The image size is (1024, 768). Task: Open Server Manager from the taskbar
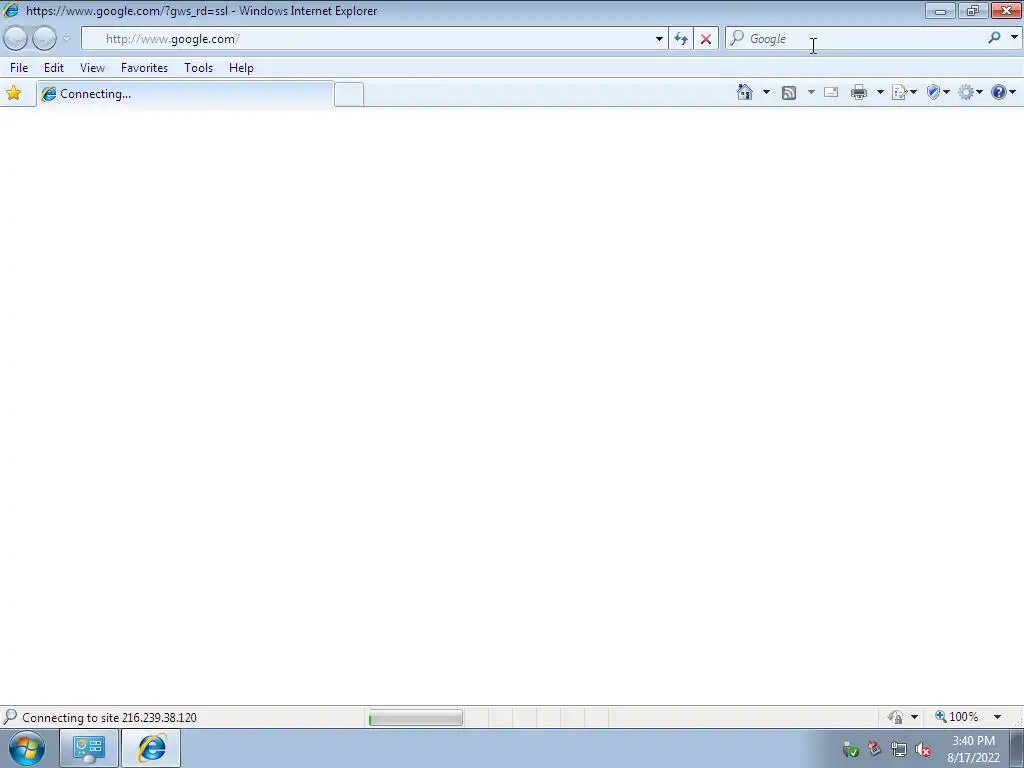coord(89,748)
